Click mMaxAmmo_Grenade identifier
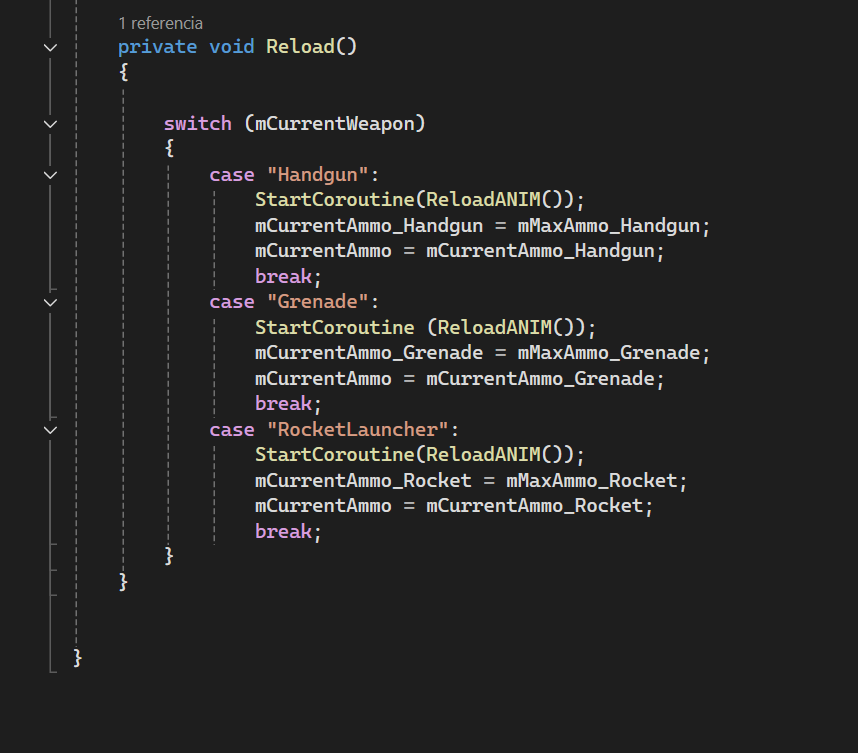The height and width of the screenshot is (753, 858). [609, 353]
